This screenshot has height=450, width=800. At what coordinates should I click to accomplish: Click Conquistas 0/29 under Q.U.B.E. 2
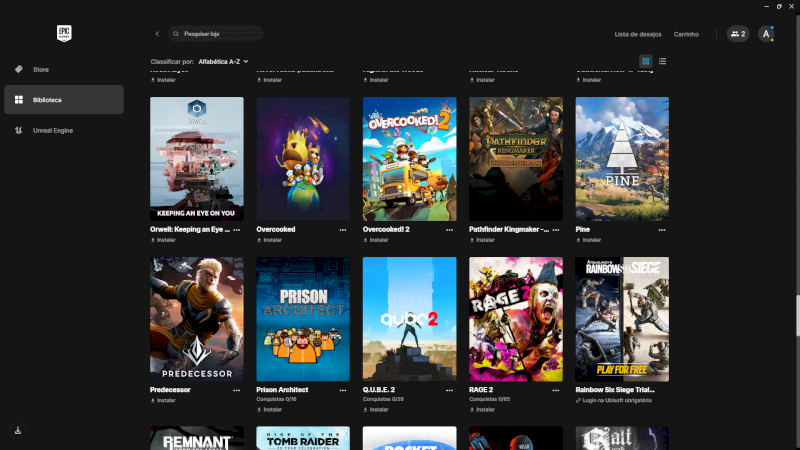point(383,399)
